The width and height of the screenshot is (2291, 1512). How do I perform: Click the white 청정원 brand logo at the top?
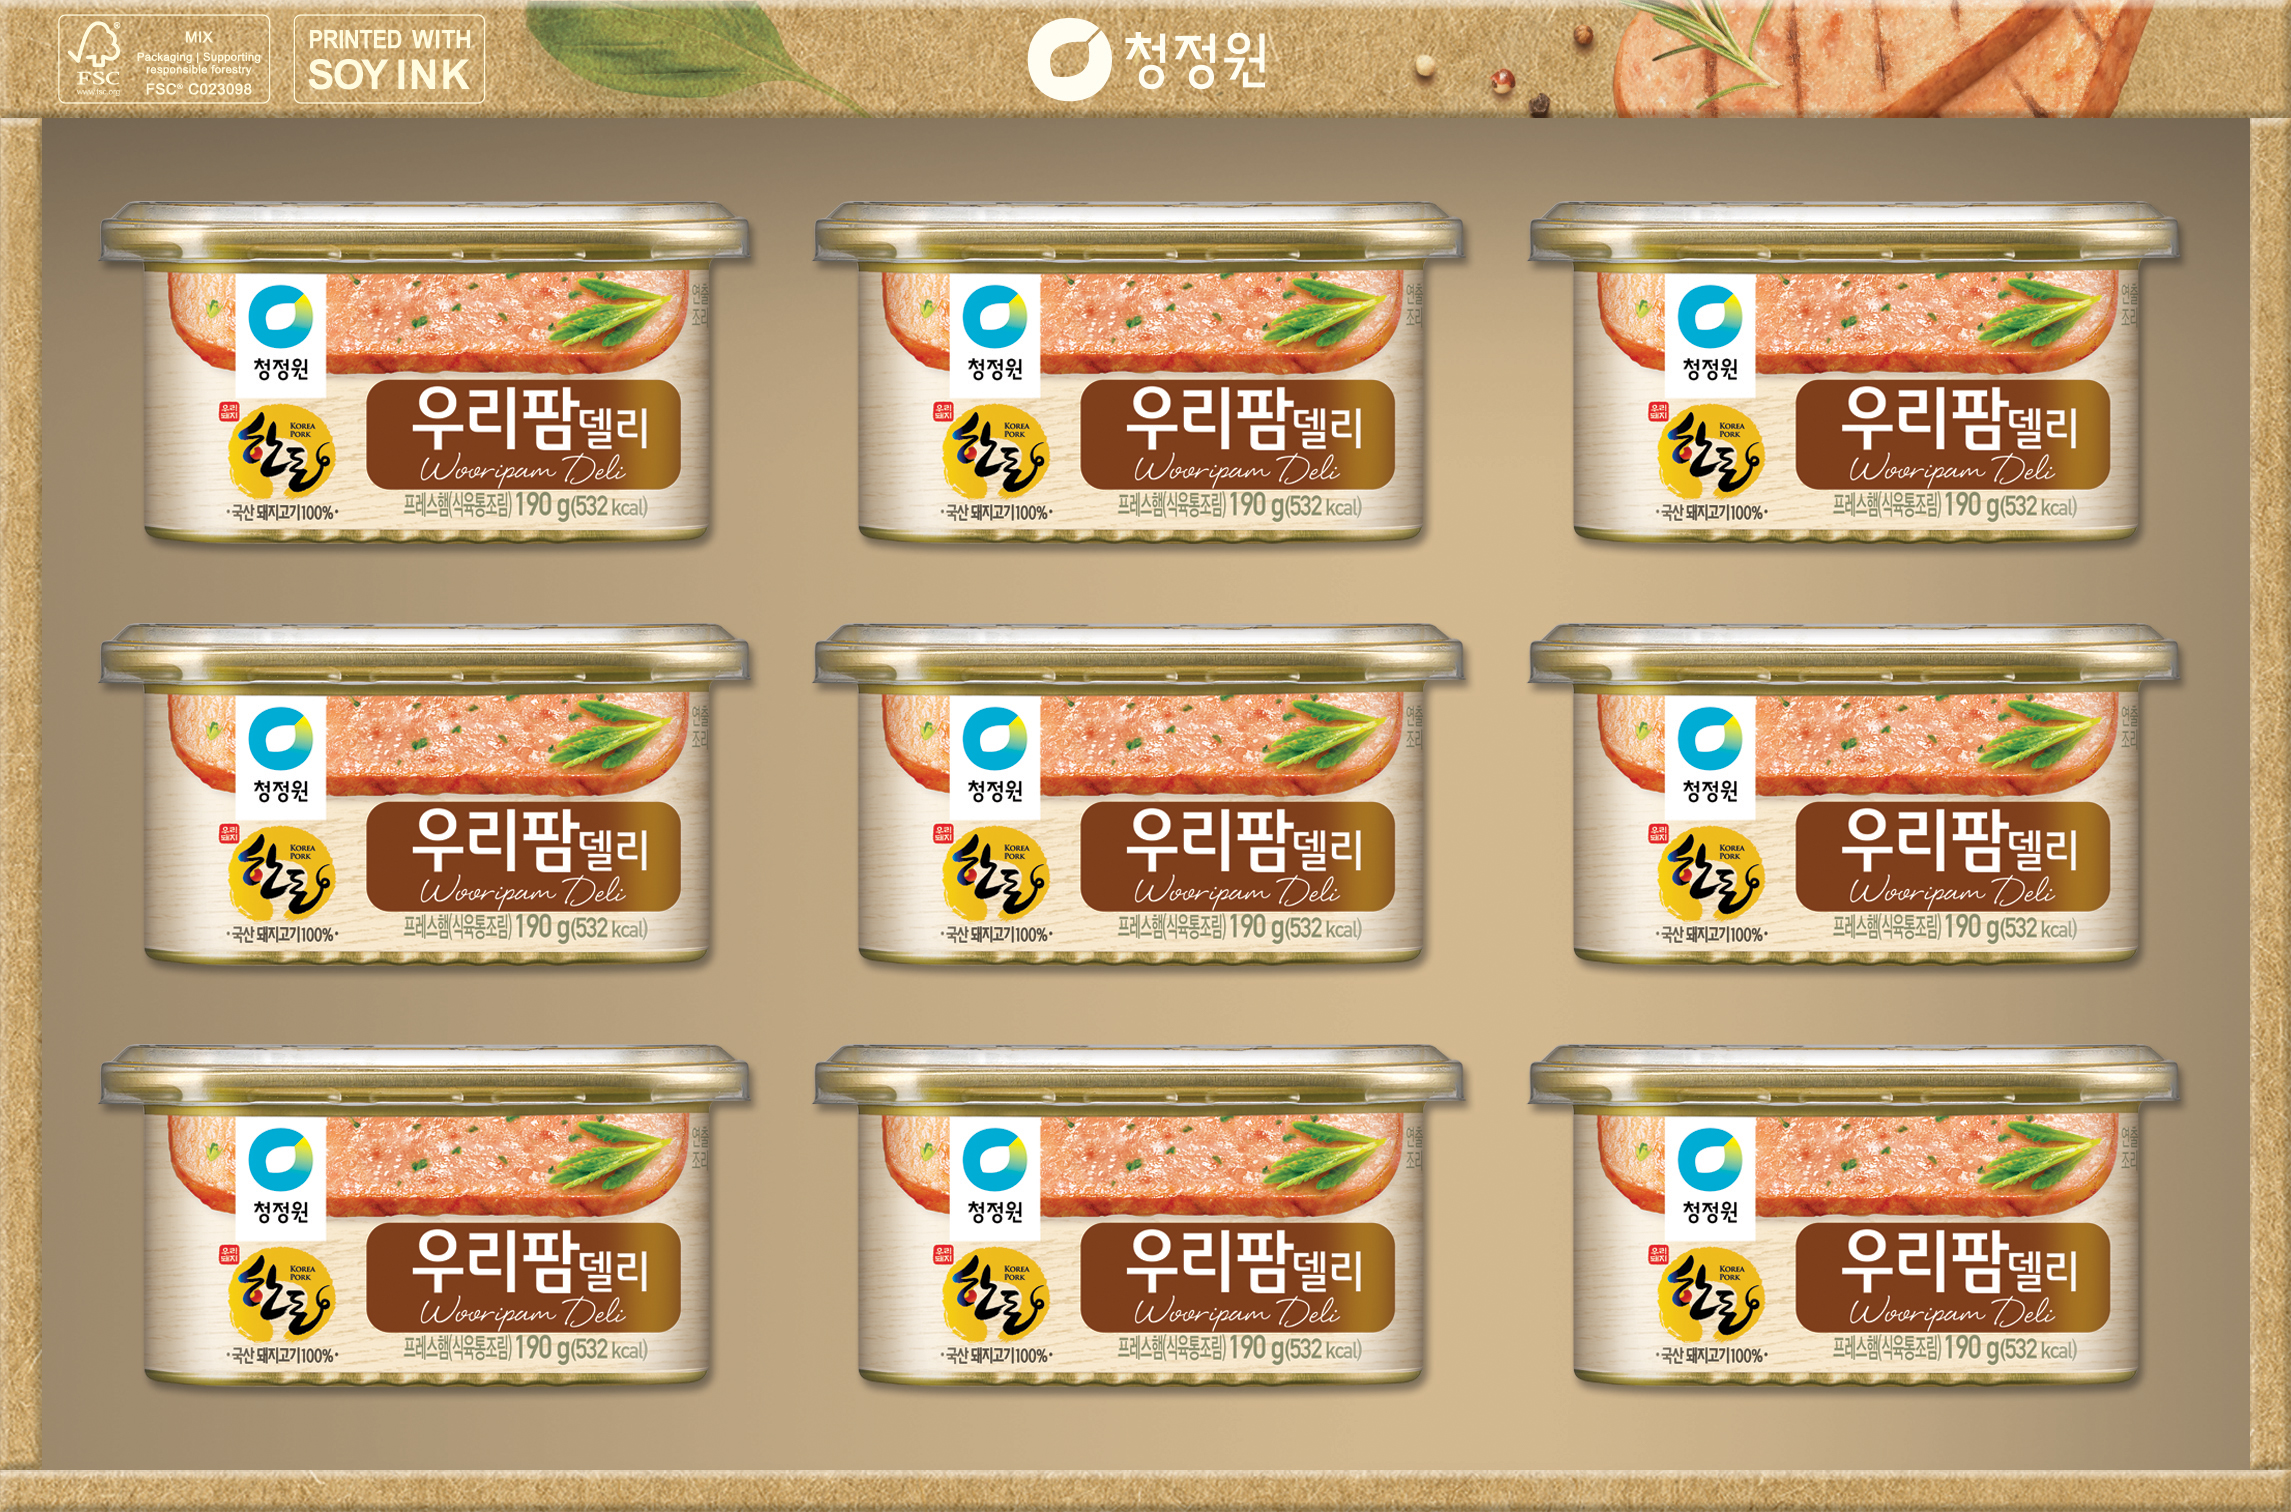coord(1147,61)
